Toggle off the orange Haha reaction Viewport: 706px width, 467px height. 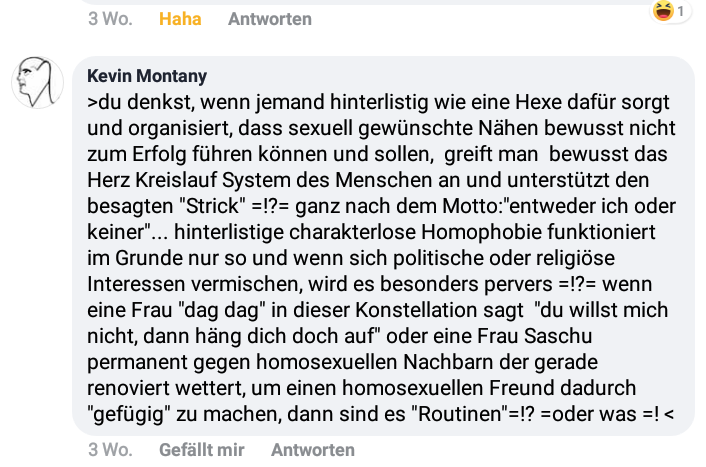pyautogui.click(x=180, y=19)
